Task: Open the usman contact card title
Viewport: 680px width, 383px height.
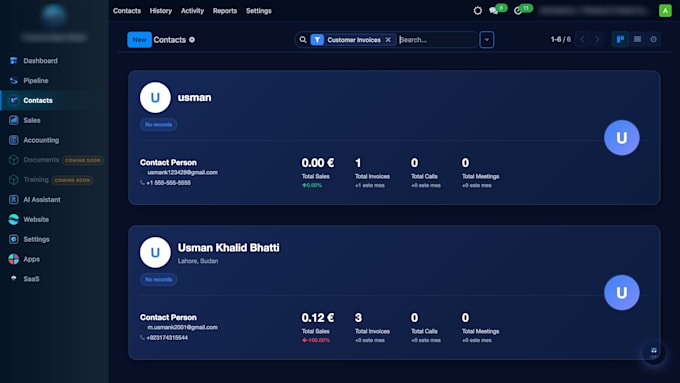Action: (194, 98)
